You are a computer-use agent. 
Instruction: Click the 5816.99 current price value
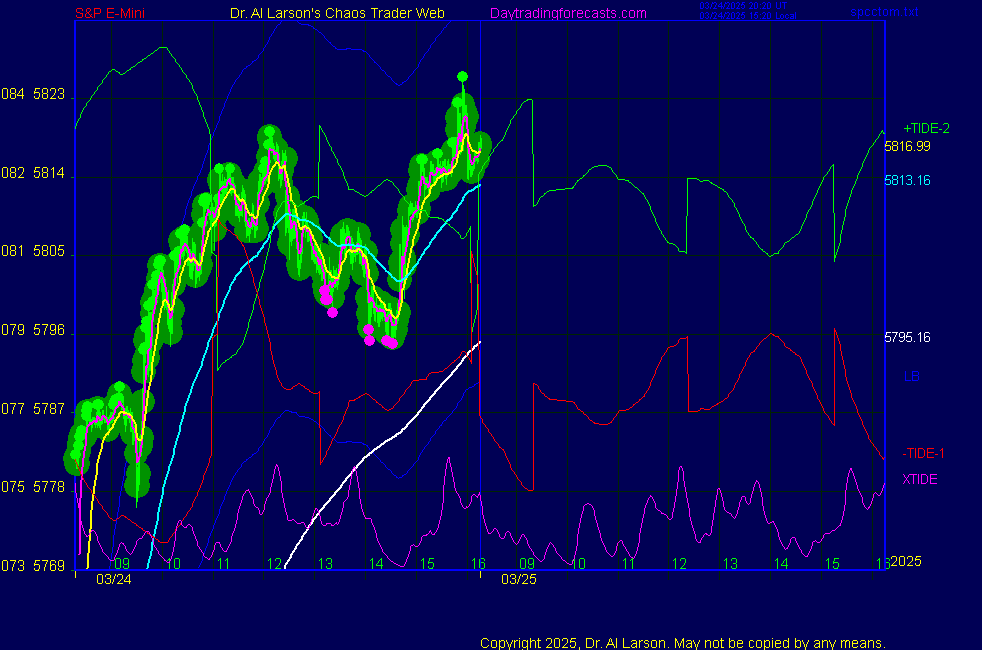(907, 146)
